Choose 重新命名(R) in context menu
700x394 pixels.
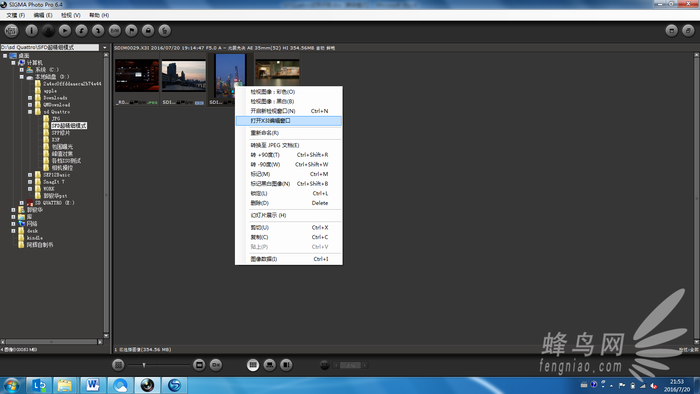coord(288,133)
